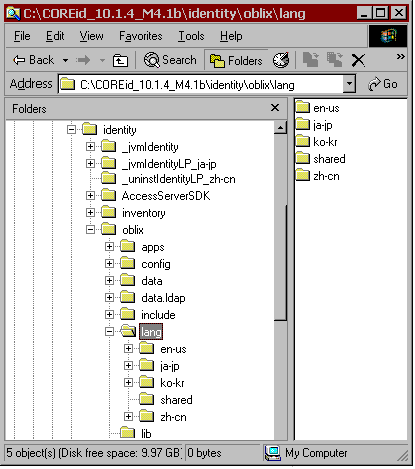
Task: Click the Back navigation button
Action: click(x=33, y=60)
